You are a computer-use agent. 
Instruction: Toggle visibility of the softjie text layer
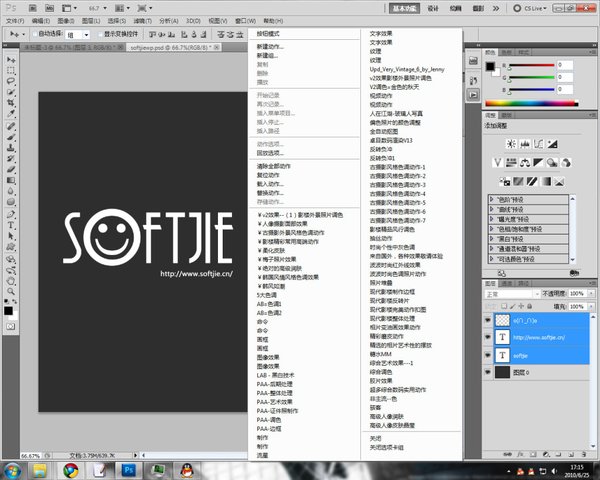489,354
